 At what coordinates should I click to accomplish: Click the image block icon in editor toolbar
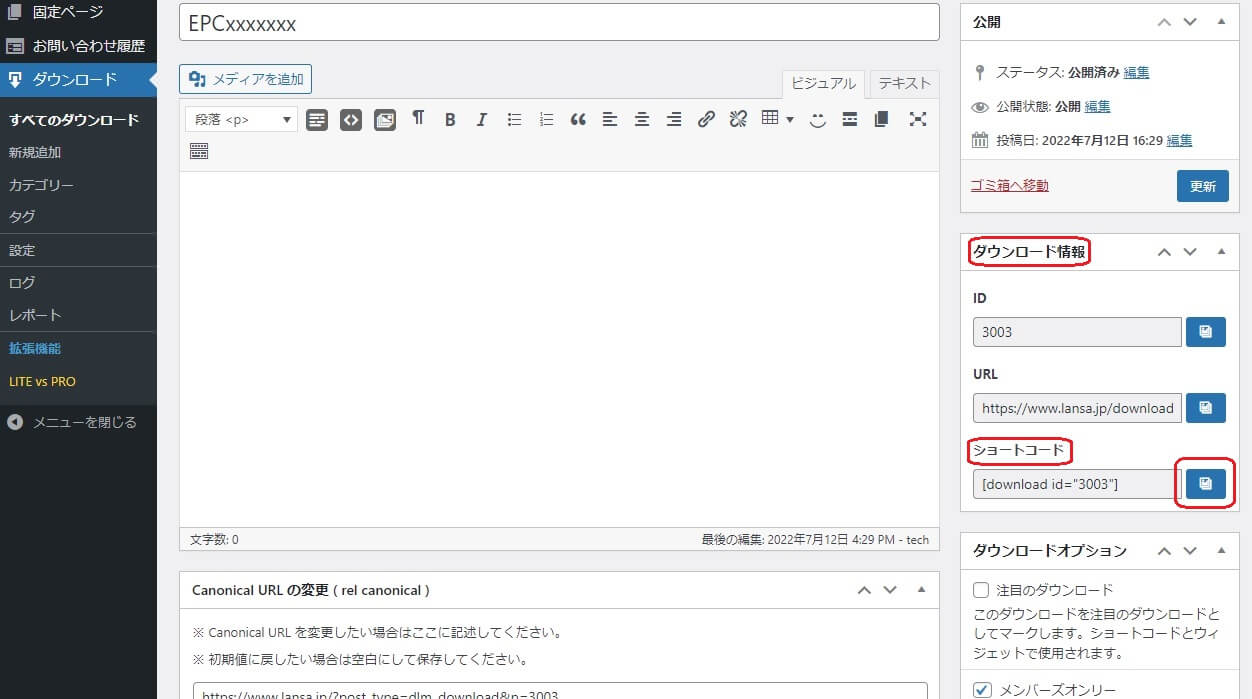click(385, 120)
